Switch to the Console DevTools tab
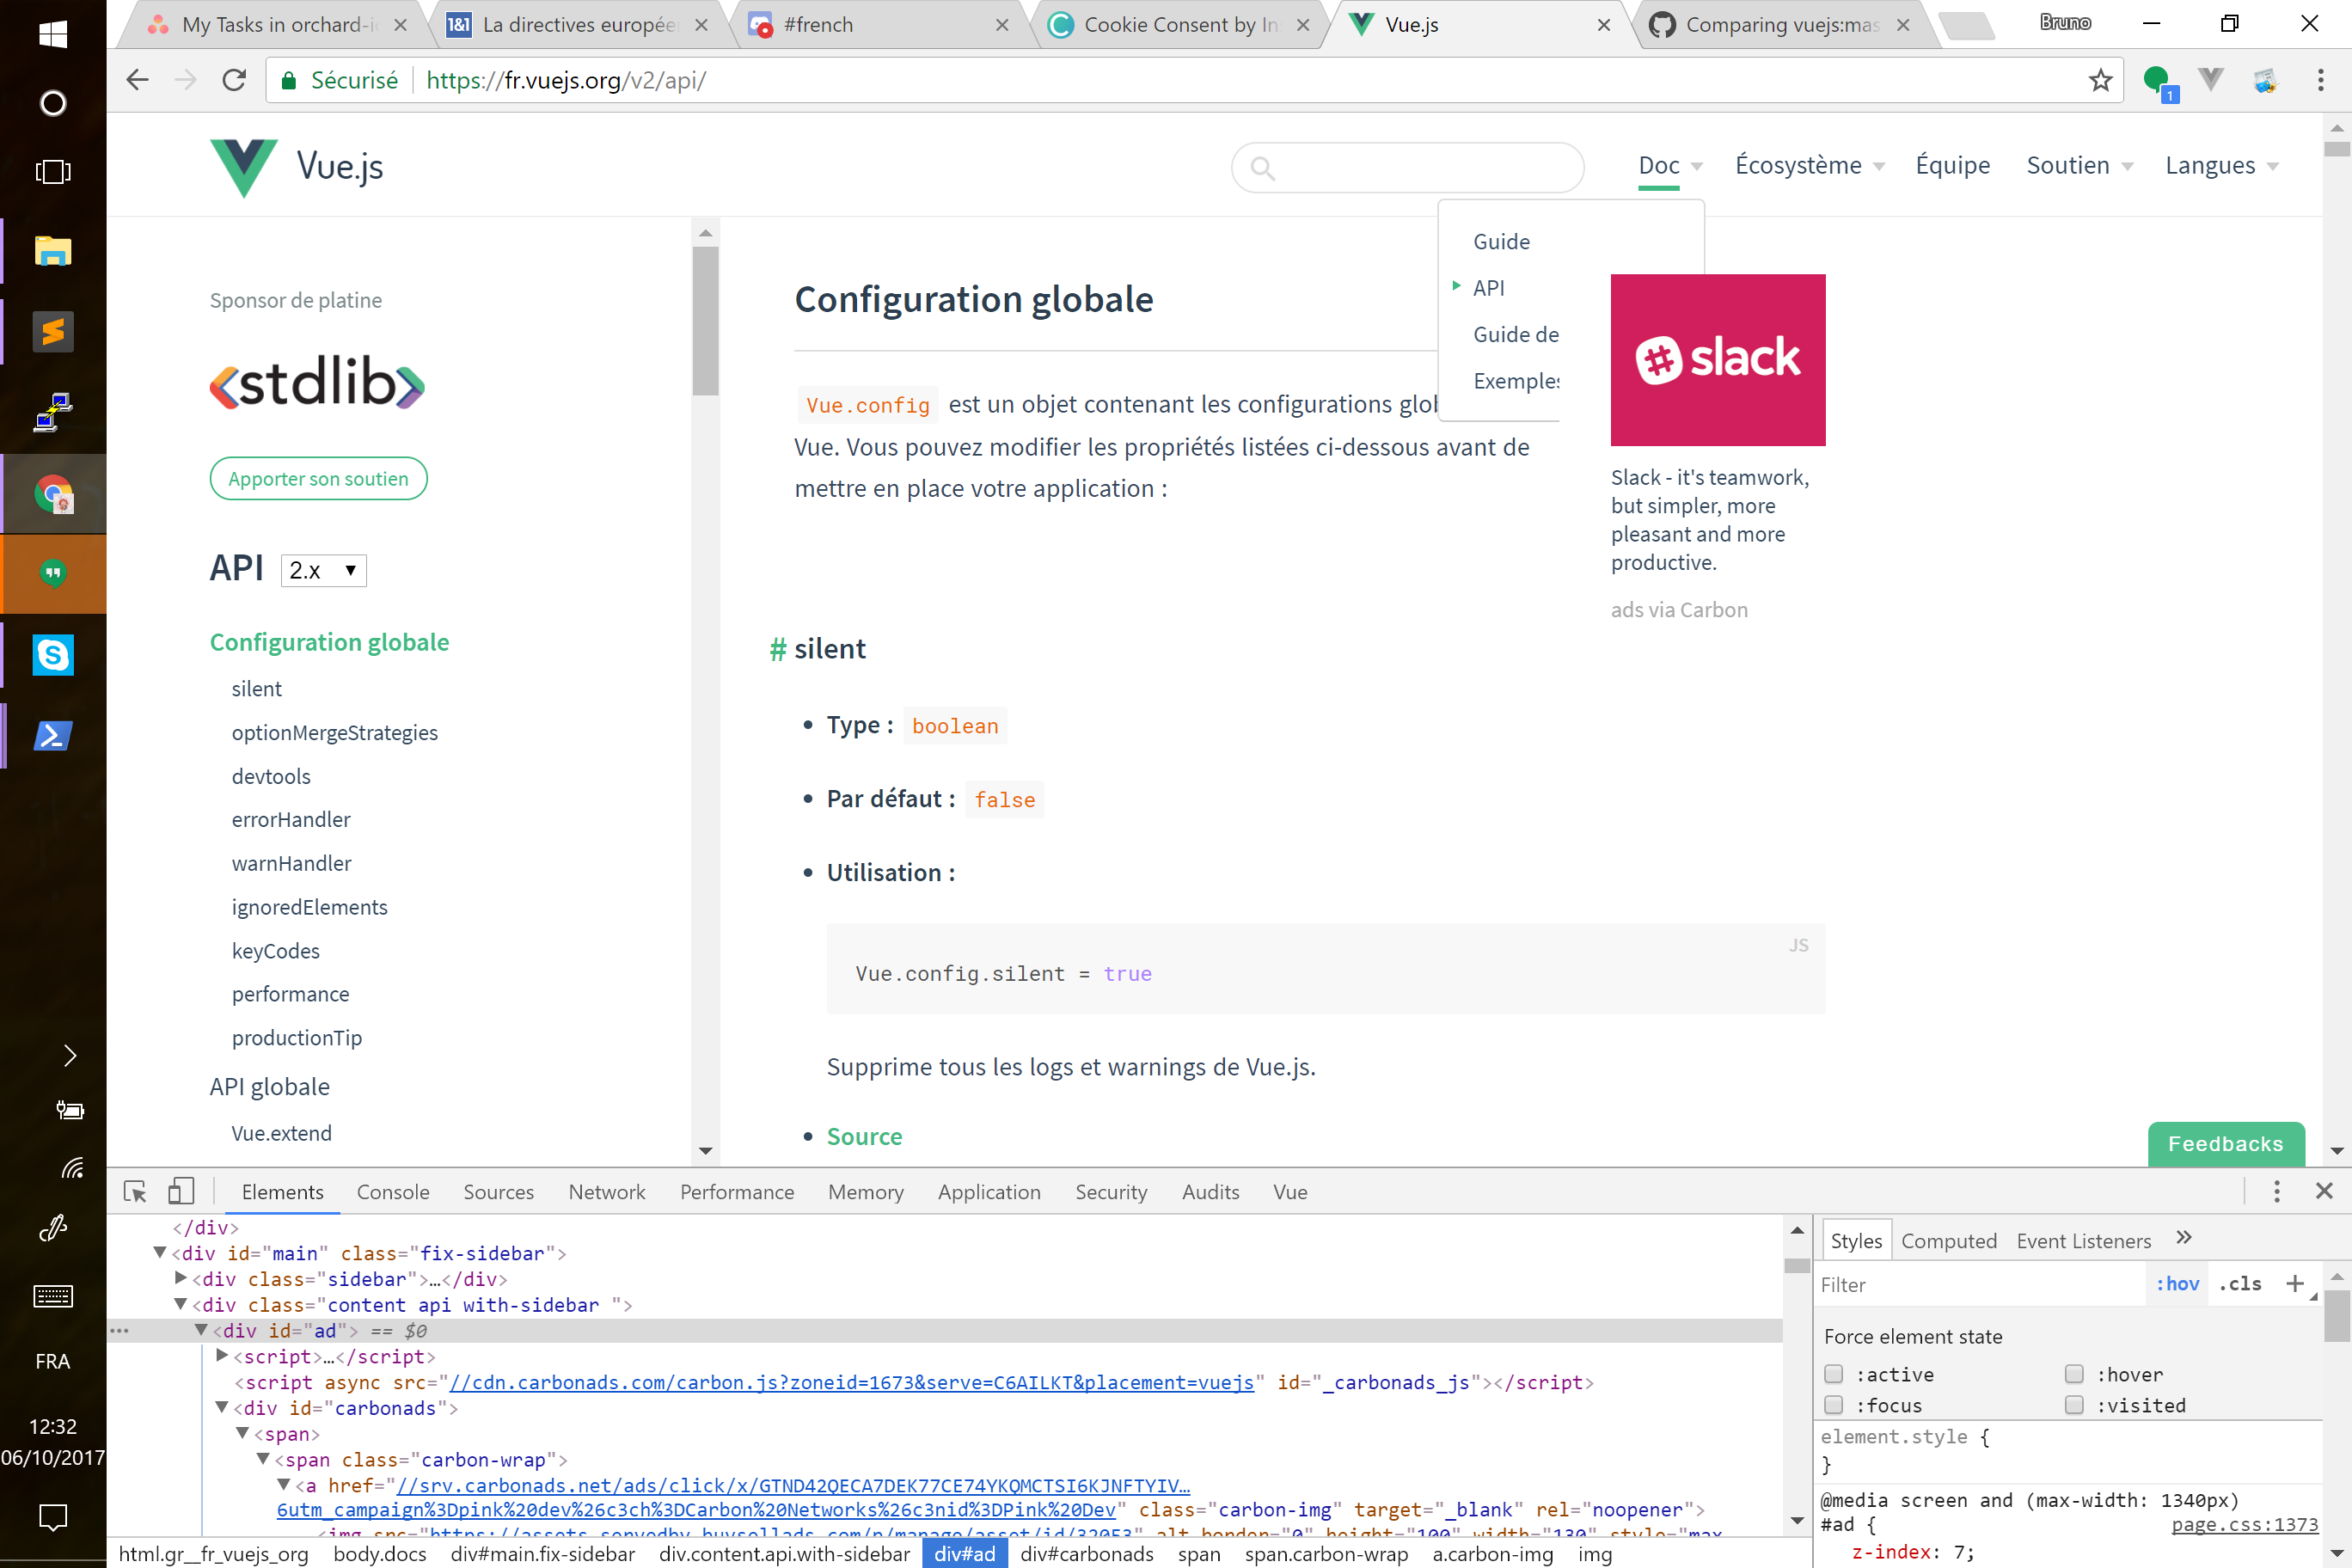This screenshot has width=2352, height=1568. (393, 1192)
